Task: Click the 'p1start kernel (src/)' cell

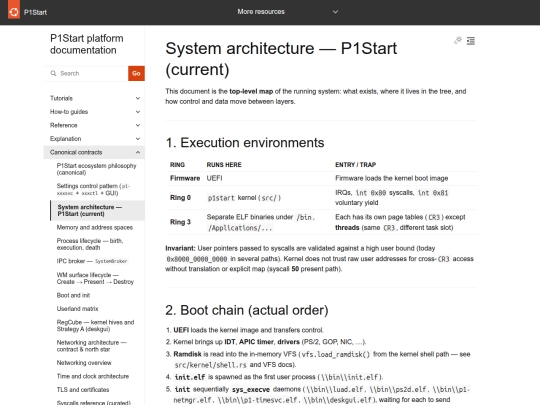Action: (x=244, y=198)
